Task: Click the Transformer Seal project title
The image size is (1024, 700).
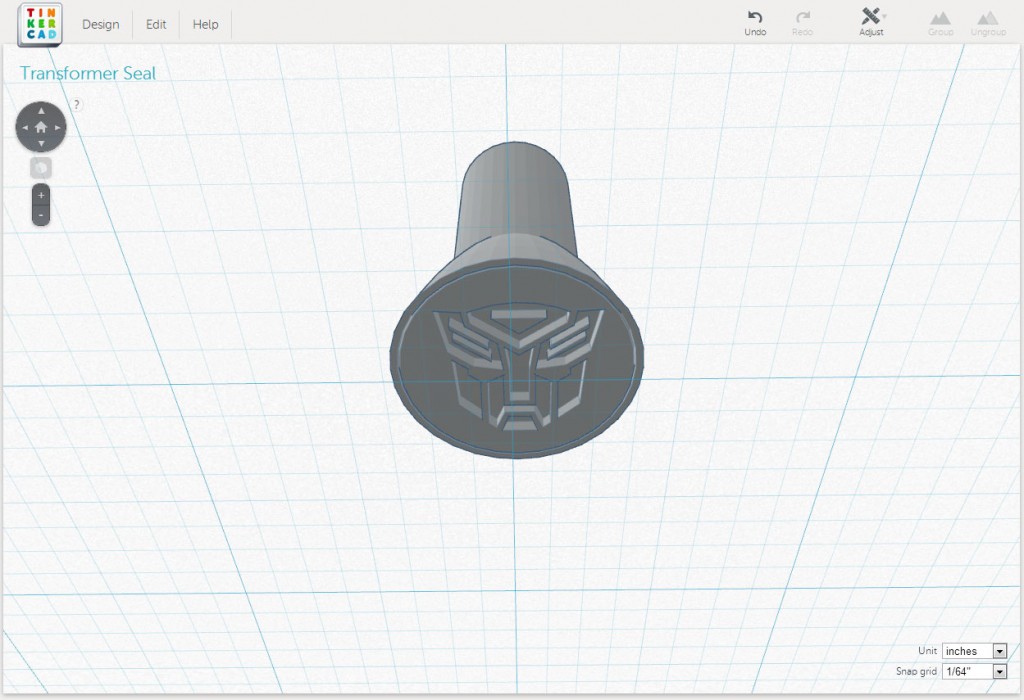Action: (88, 73)
